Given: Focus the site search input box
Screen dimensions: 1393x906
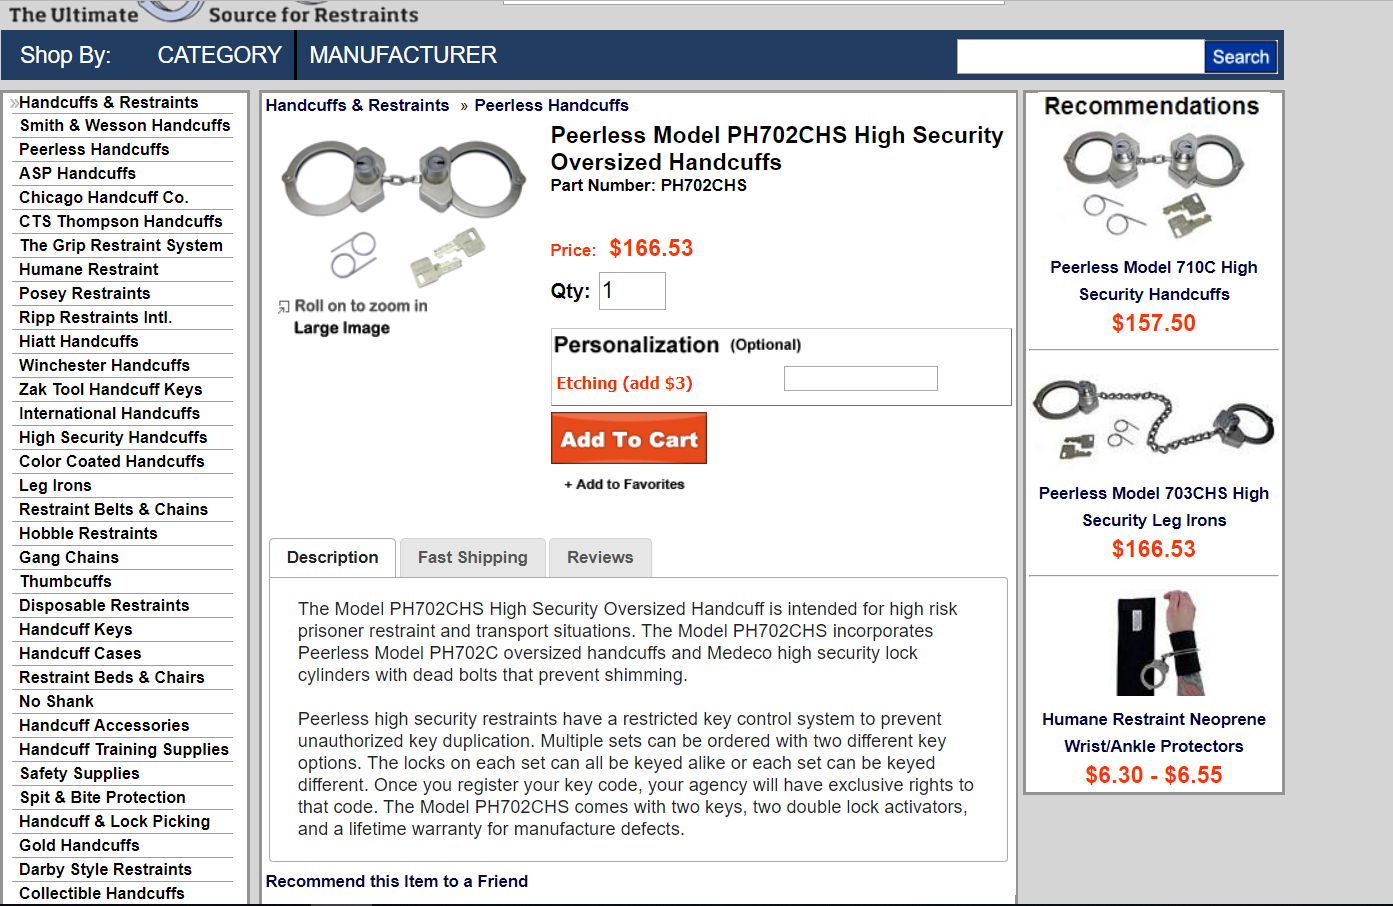Looking at the screenshot, I should pos(1080,57).
